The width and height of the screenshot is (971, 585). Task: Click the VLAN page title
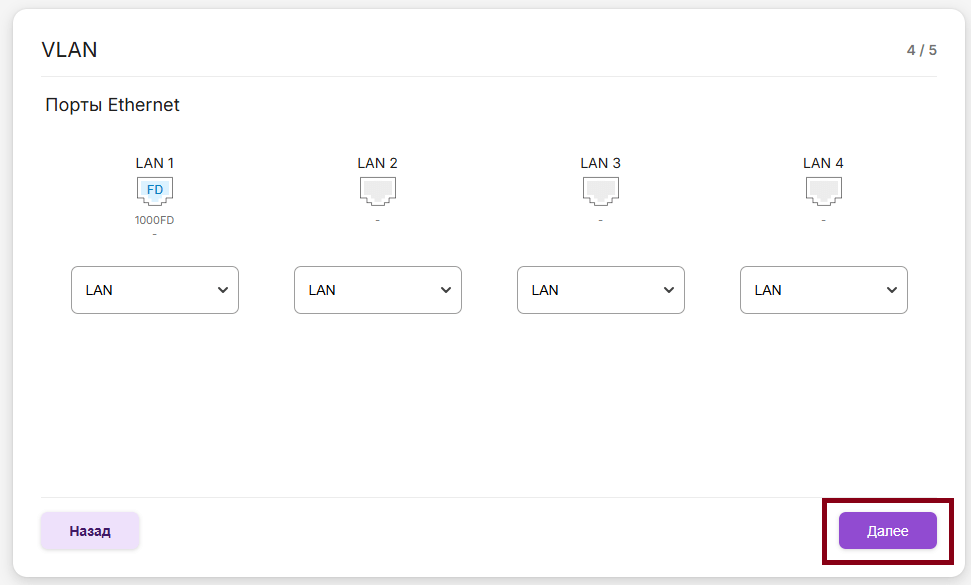pyautogui.click(x=69, y=50)
